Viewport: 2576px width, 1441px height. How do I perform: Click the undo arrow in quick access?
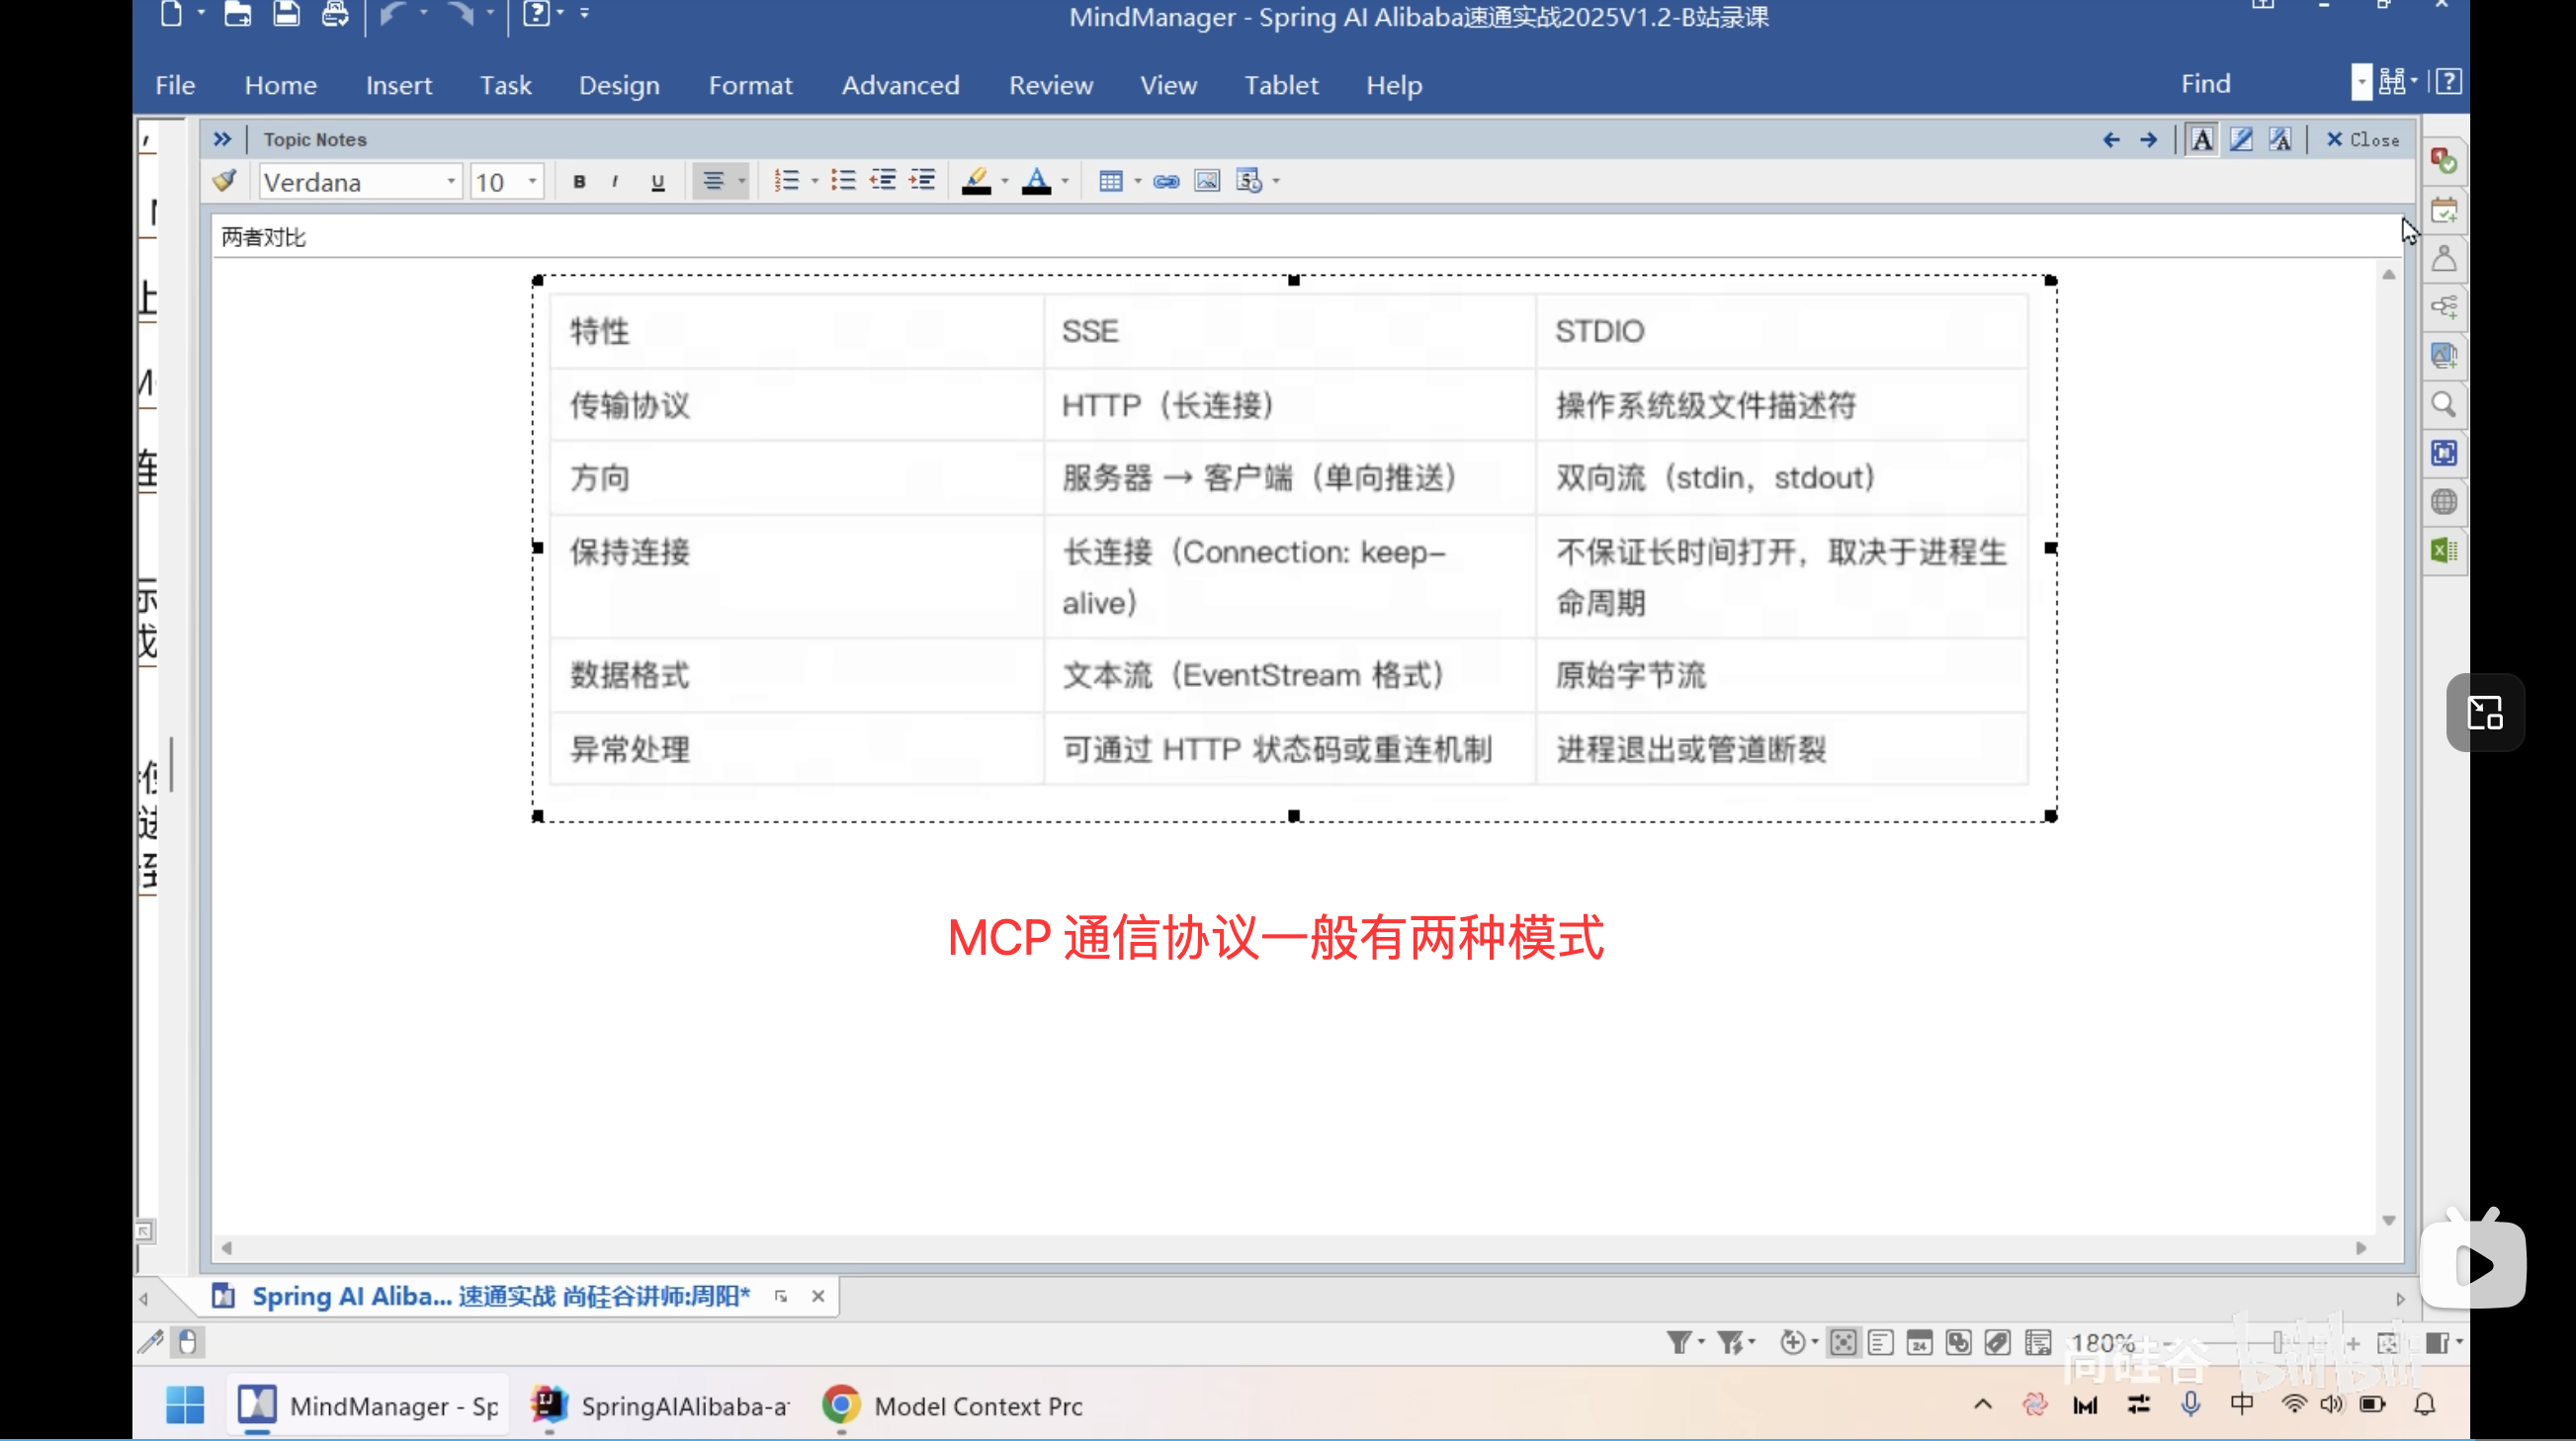(x=394, y=14)
